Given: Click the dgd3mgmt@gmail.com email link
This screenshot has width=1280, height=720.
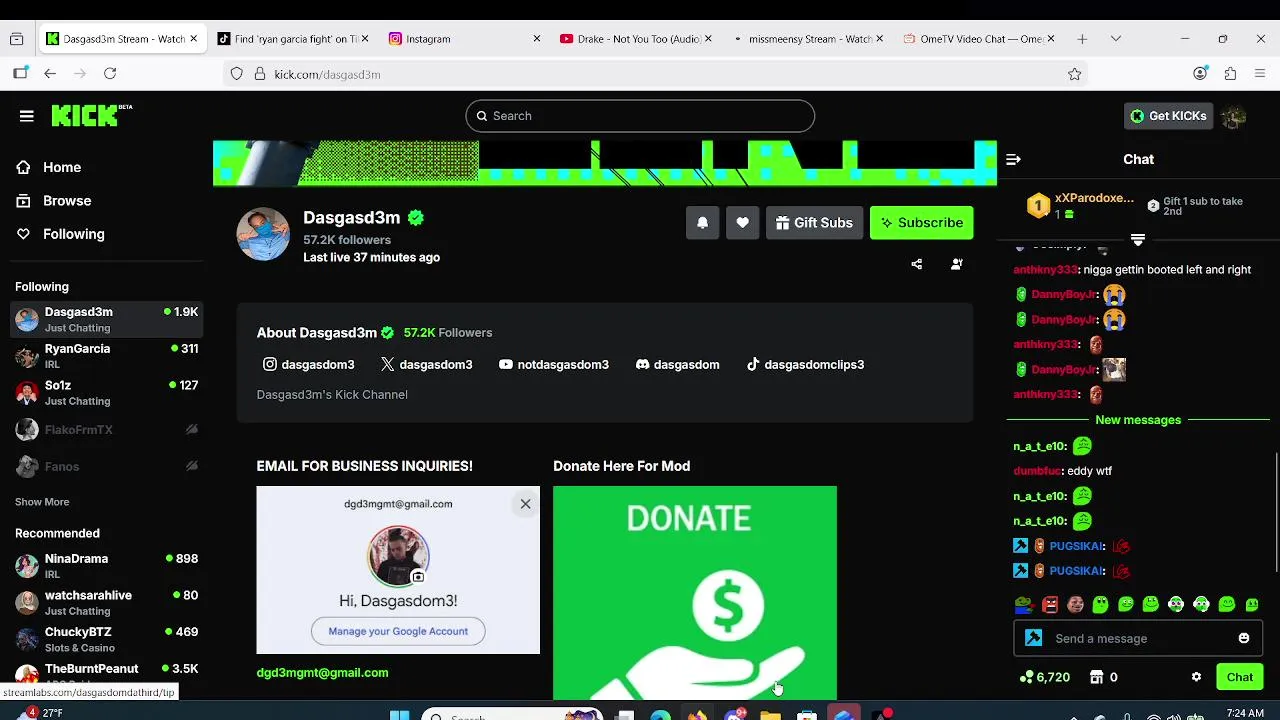Looking at the screenshot, I should click(322, 673).
